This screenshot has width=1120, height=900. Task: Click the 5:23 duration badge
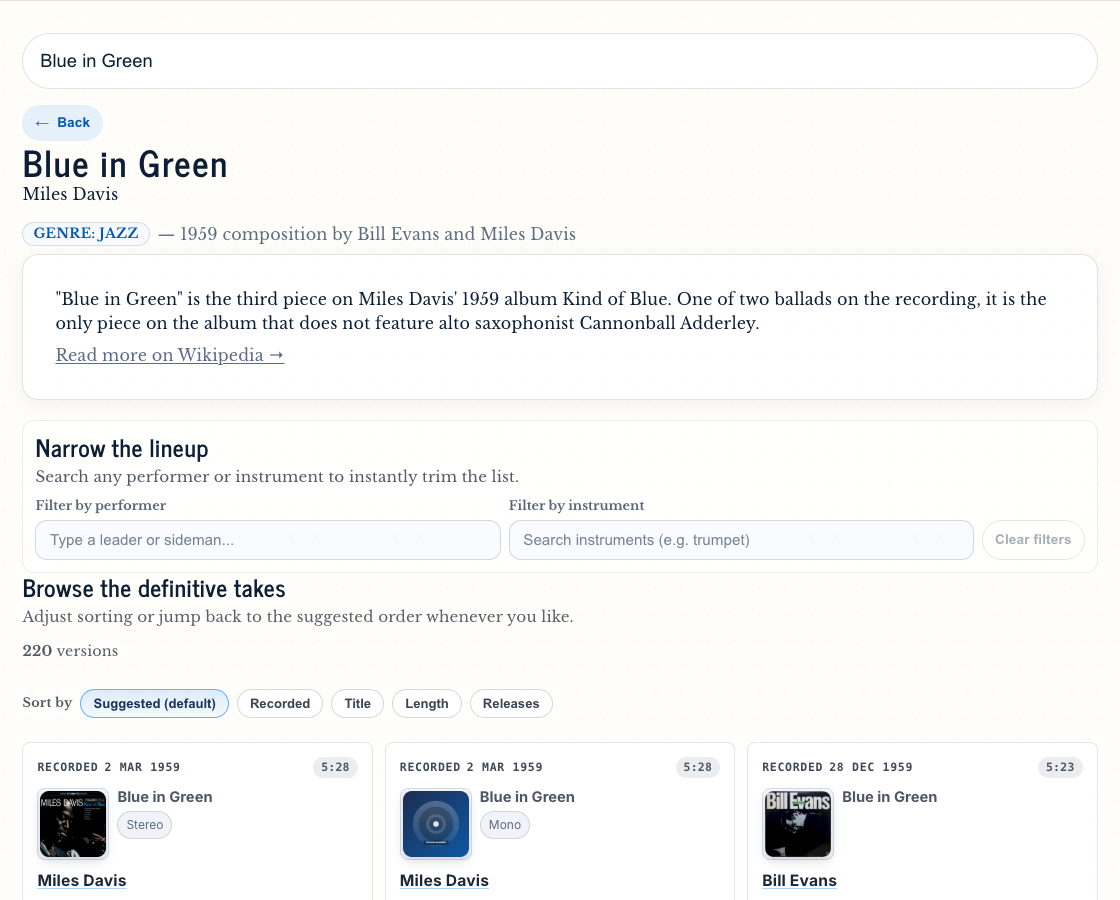(x=1060, y=767)
